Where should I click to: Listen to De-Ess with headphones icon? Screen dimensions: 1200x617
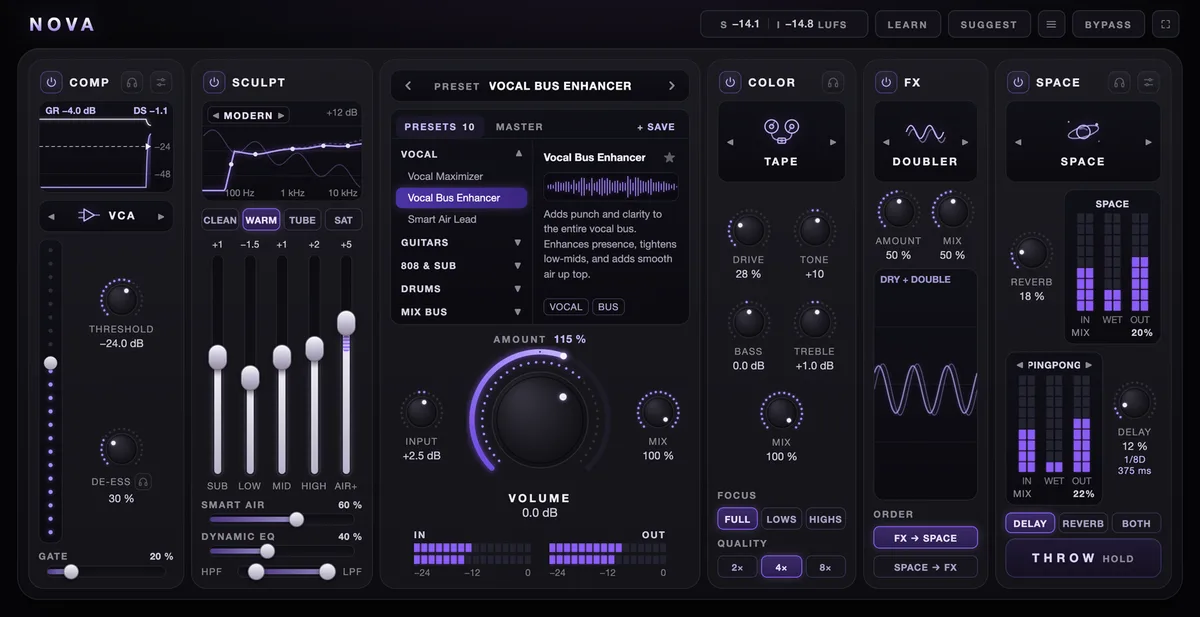144,481
